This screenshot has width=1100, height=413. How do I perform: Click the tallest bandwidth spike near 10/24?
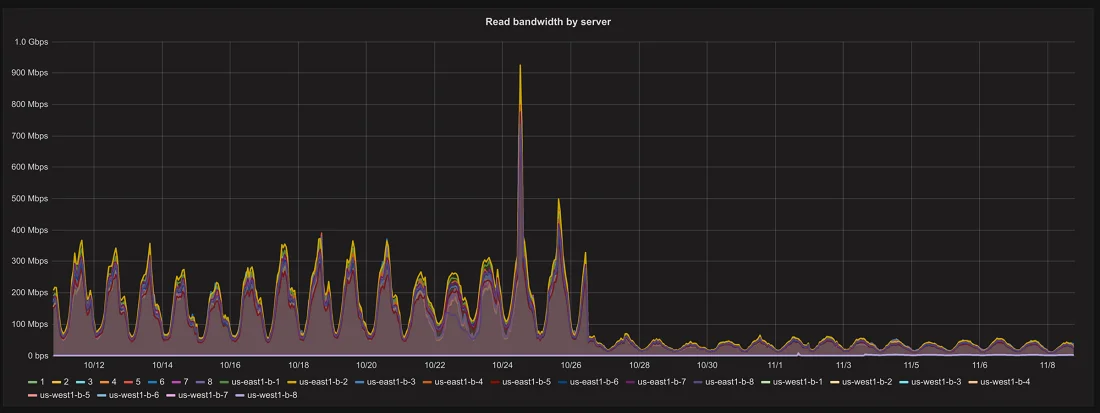(x=520, y=66)
